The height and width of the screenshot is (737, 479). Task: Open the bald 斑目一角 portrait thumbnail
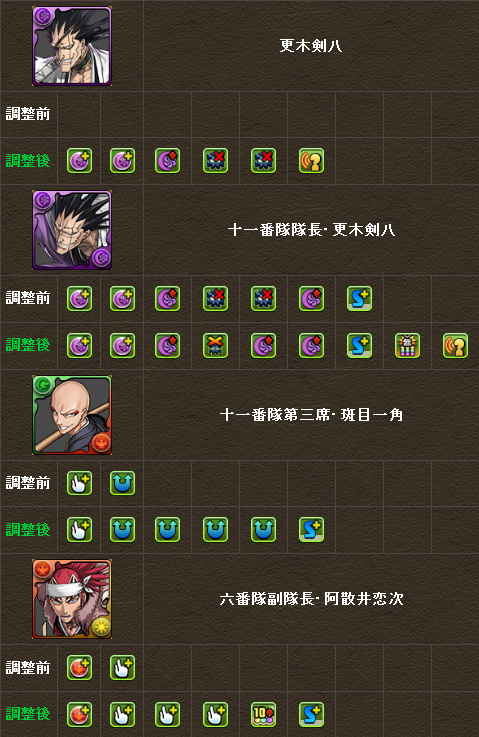tap(72, 415)
